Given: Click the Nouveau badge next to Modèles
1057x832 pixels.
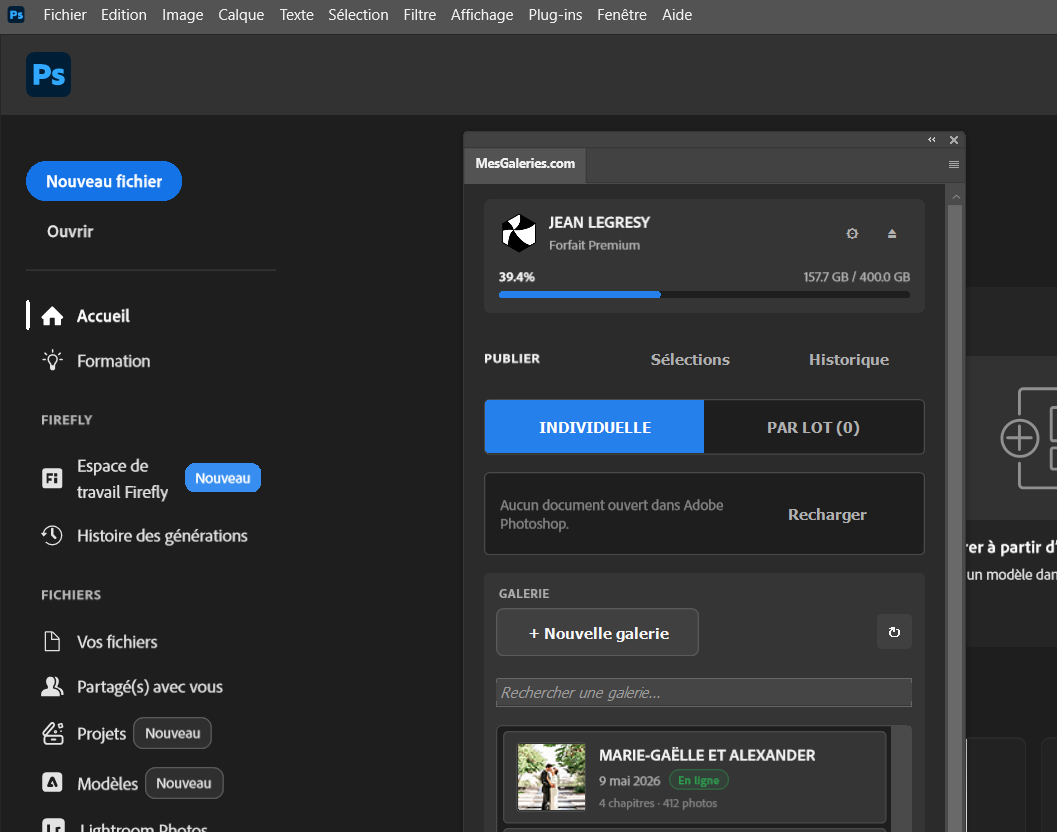Looking at the screenshot, I should [184, 783].
